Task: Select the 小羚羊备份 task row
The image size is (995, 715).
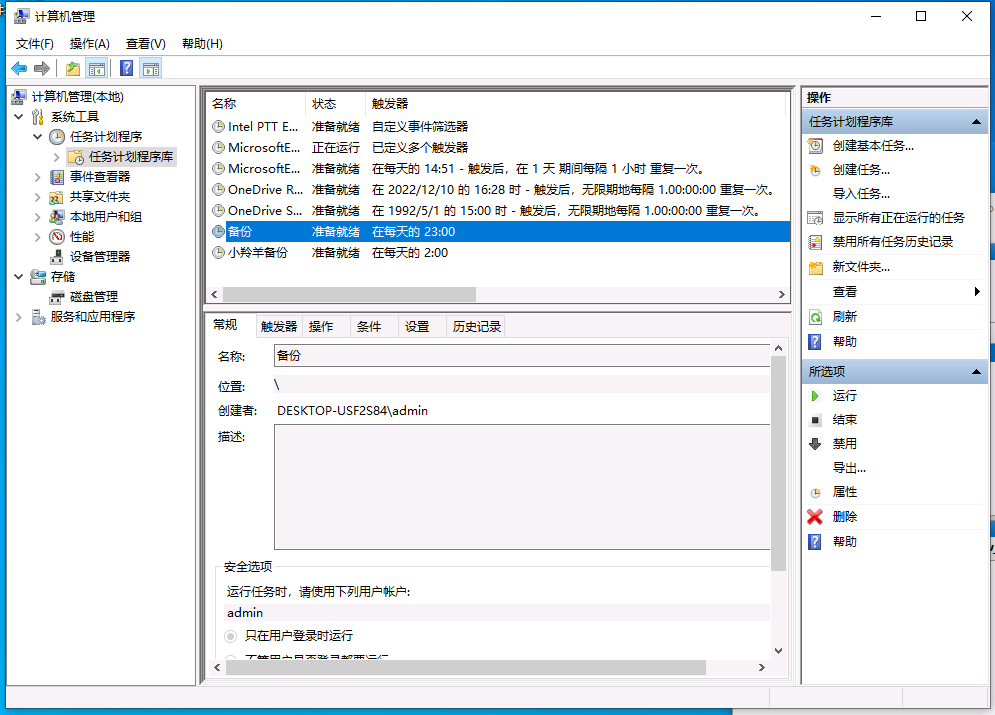Action: [x=257, y=253]
